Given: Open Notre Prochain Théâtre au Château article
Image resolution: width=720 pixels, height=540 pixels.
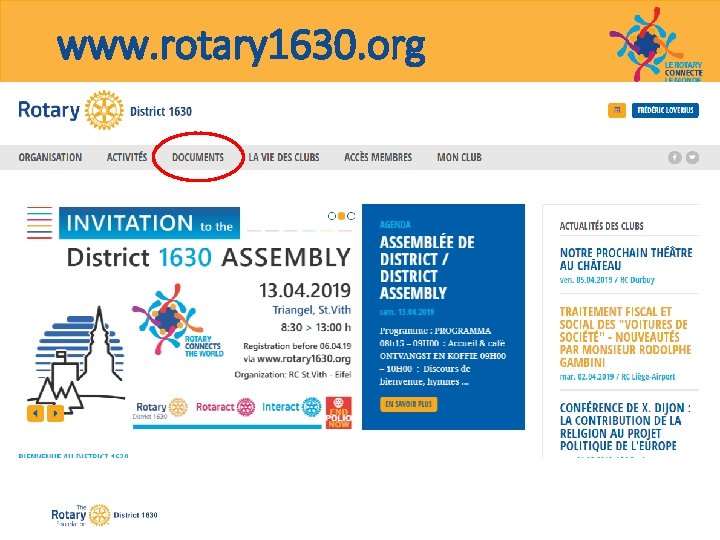Looking at the screenshot, I should point(626,259).
